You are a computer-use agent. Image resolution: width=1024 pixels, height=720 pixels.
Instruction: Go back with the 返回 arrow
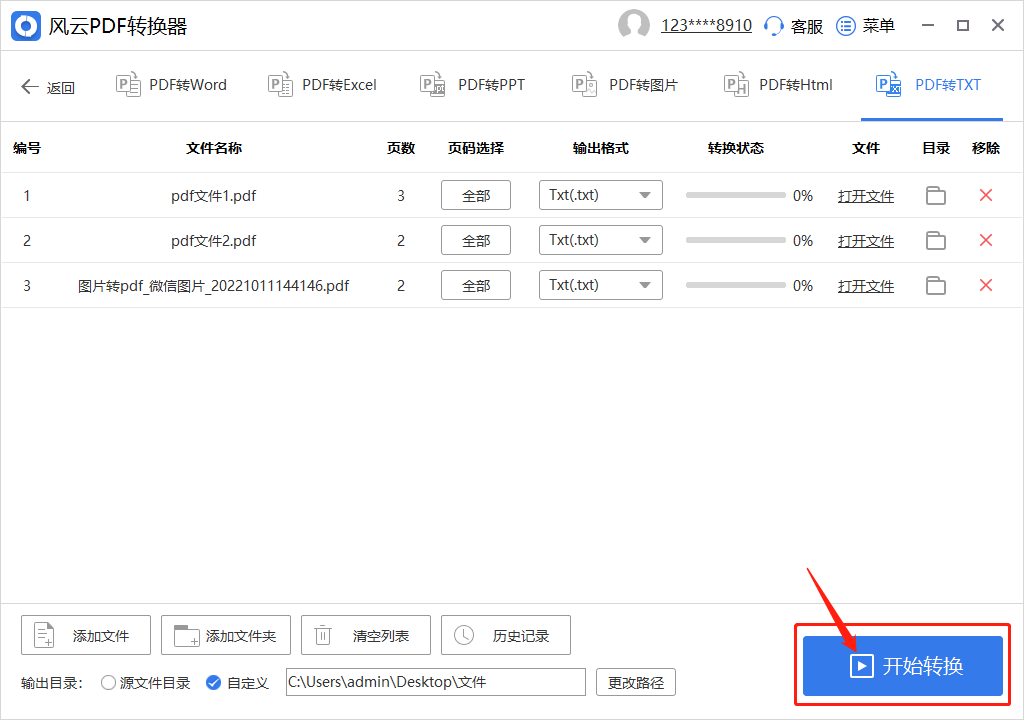pyautogui.click(x=48, y=86)
